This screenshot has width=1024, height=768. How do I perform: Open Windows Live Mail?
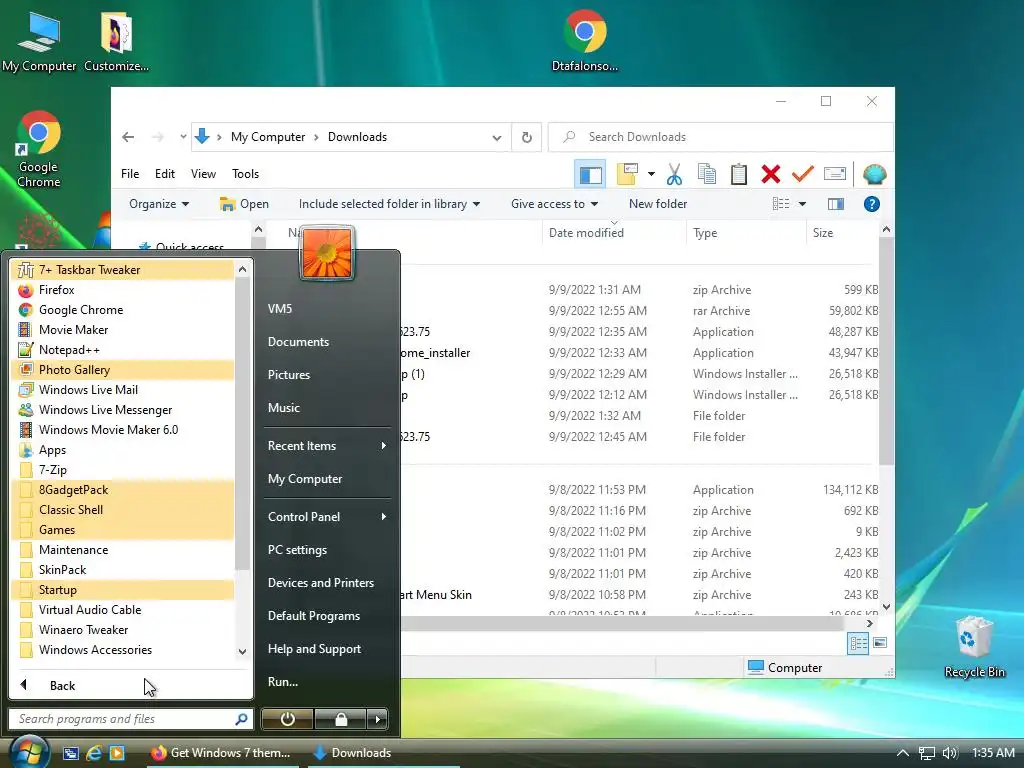123,390
